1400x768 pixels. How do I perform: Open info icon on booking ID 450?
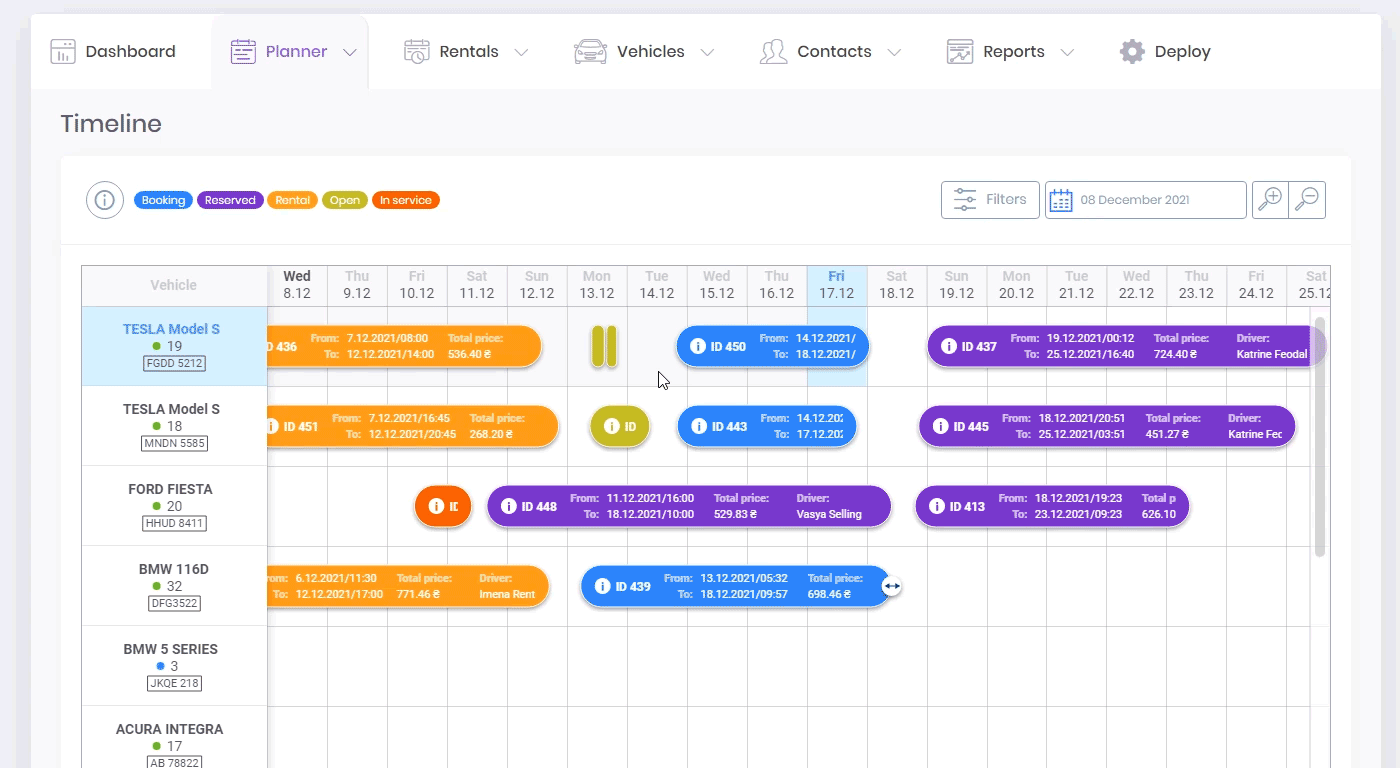(698, 347)
